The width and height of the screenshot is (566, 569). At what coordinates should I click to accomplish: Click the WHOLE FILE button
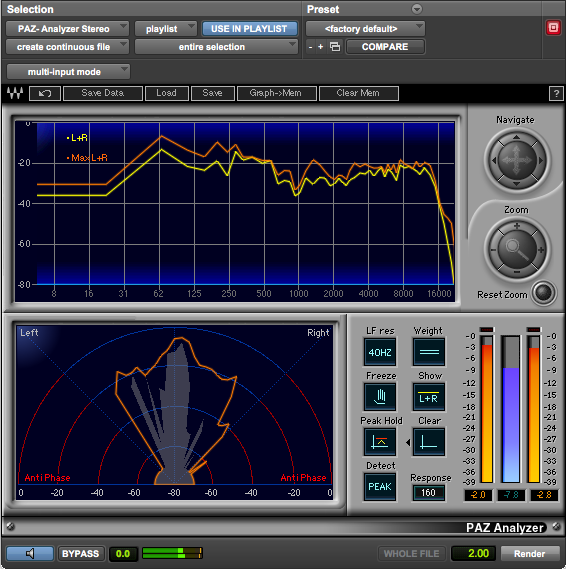(x=412, y=554)
